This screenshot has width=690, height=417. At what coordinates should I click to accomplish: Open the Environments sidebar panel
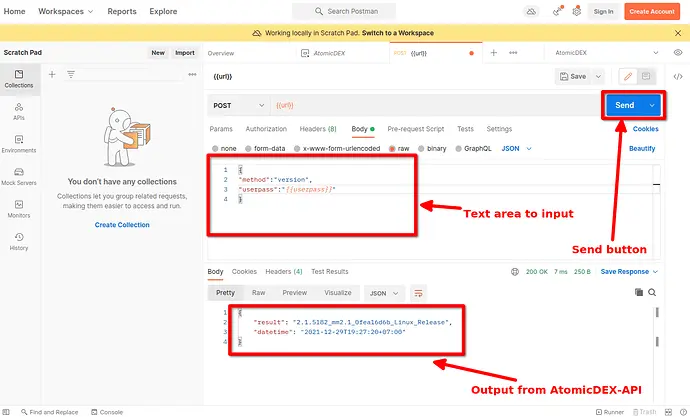click(x=19, y=143)
